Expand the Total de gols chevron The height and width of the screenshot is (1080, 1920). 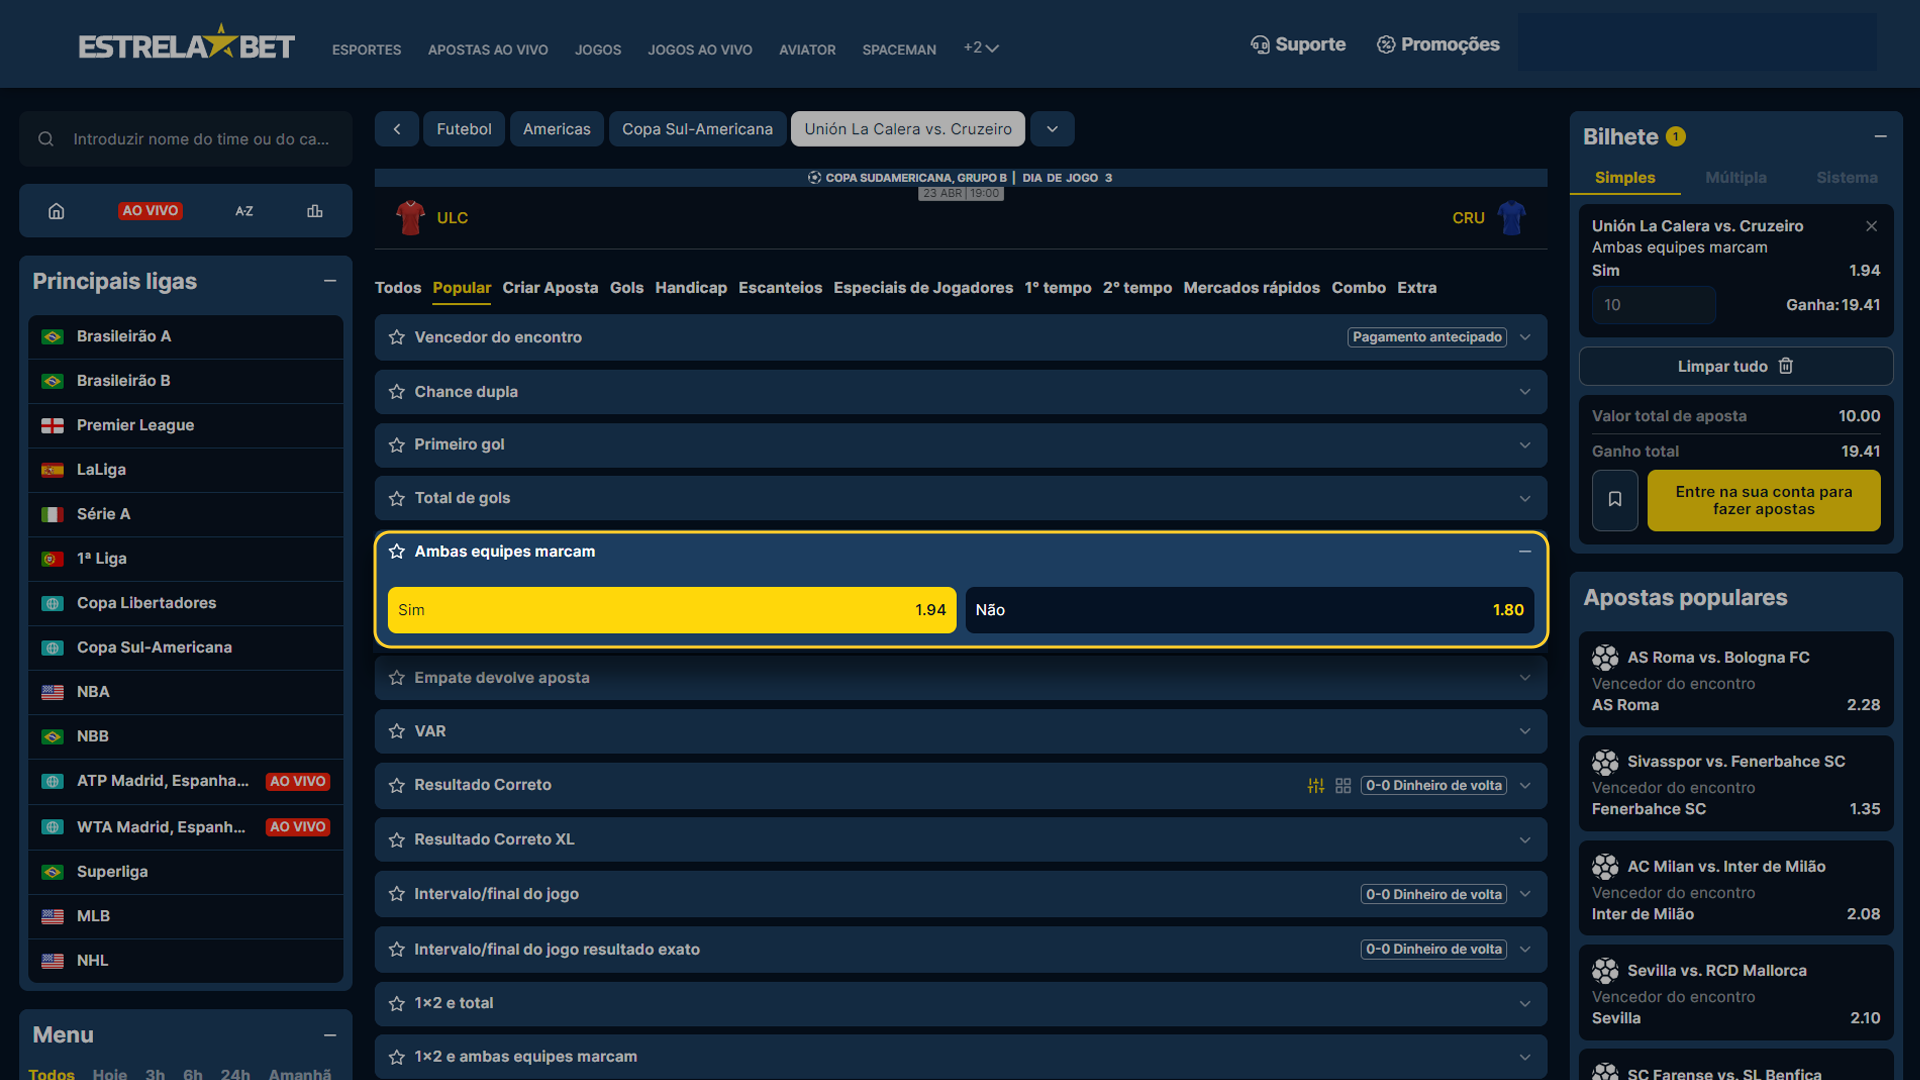tap(1525, 498)
